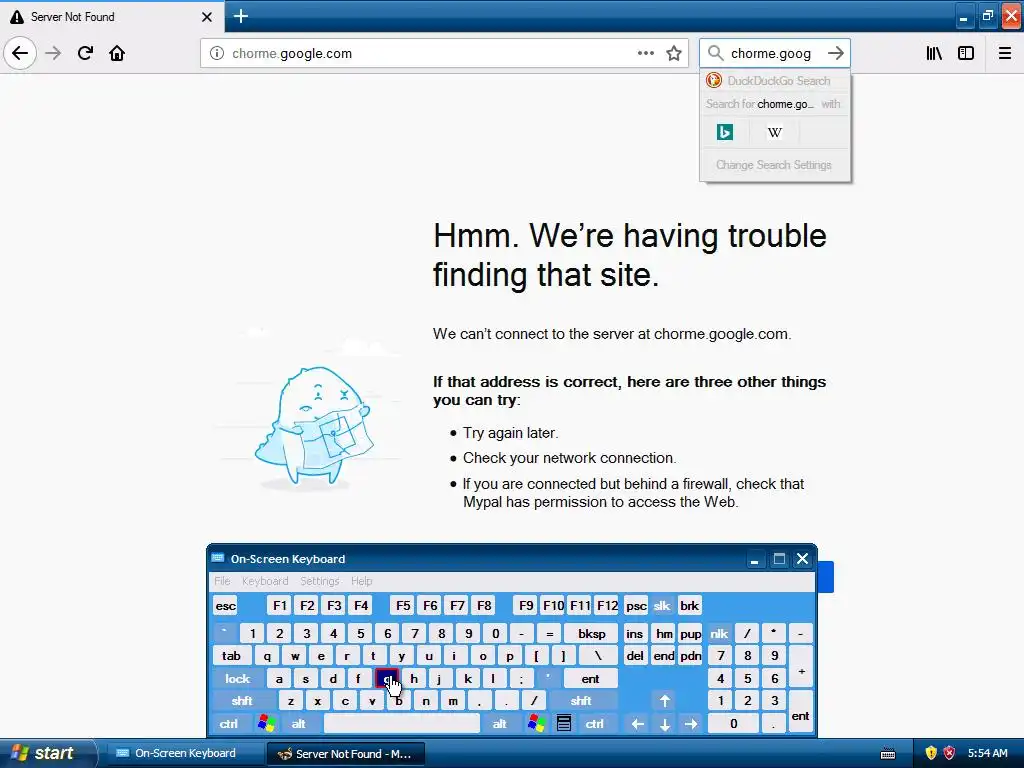The height and width of the screenshot is (768, 1024).
Task: Click the right arrow key
Action: tap(691, 724)
